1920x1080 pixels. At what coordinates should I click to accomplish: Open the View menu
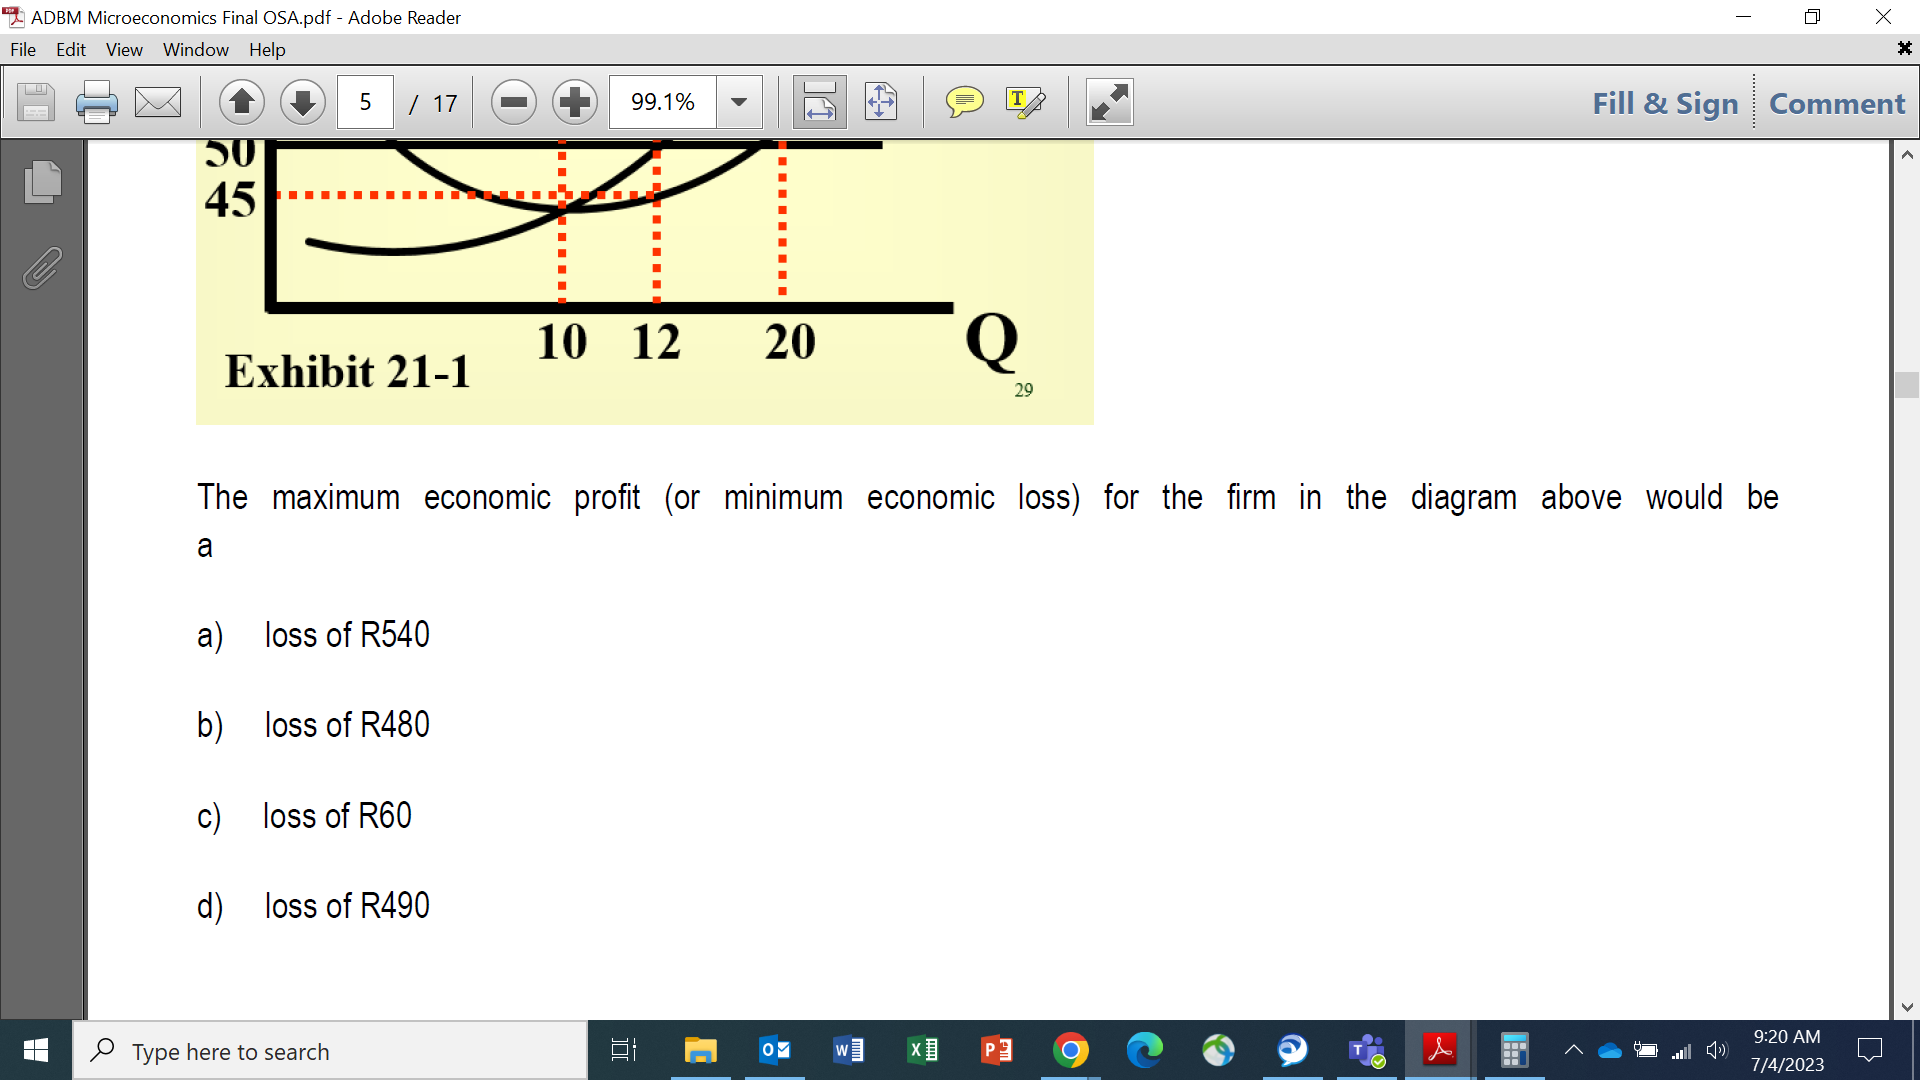point(123,49)
